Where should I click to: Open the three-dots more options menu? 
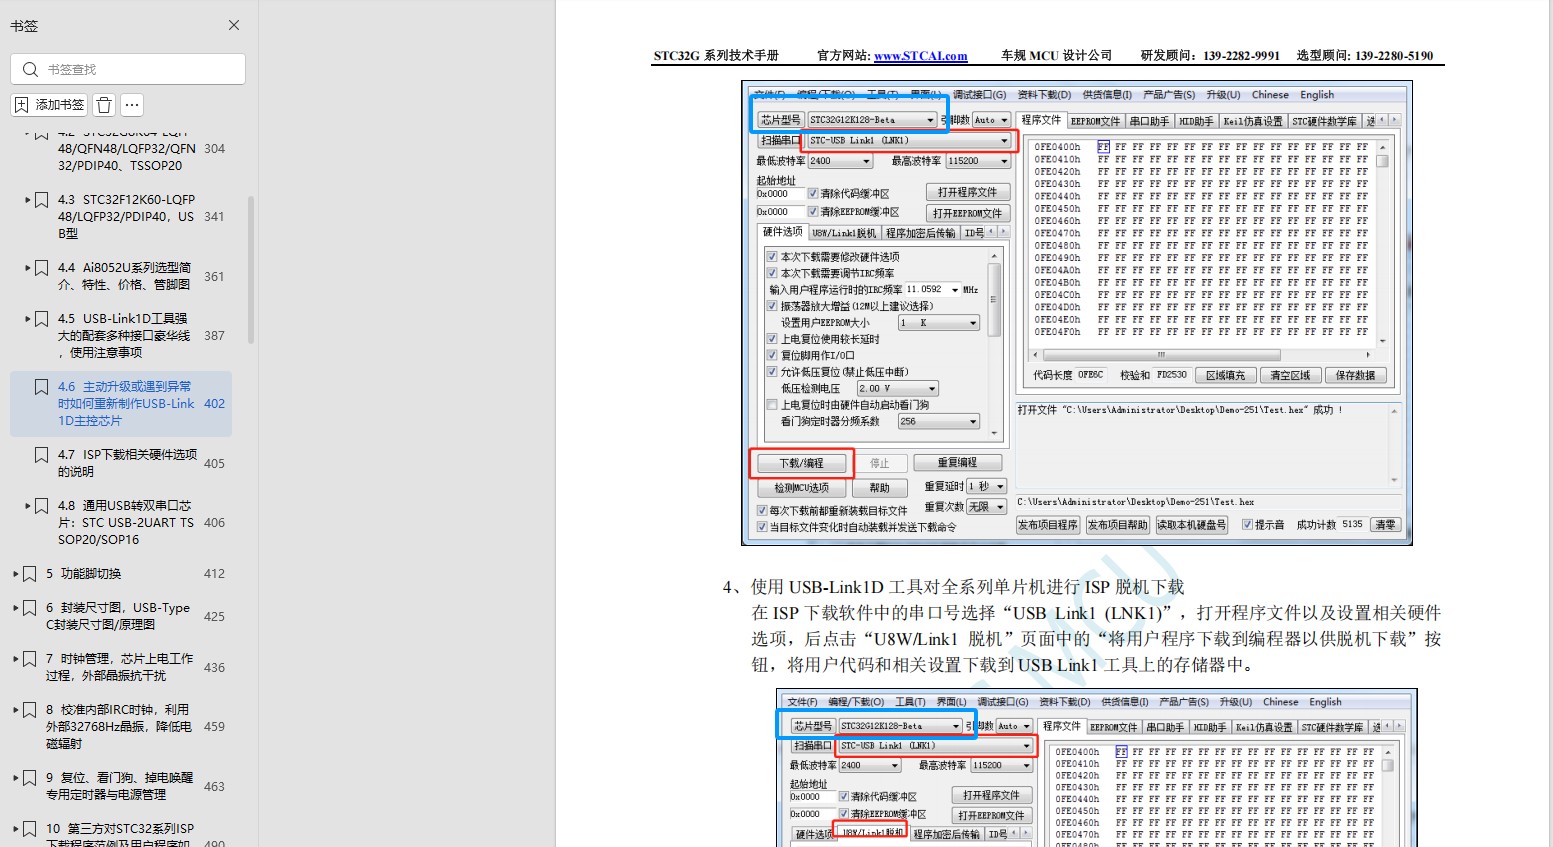[x=132, y=104]
